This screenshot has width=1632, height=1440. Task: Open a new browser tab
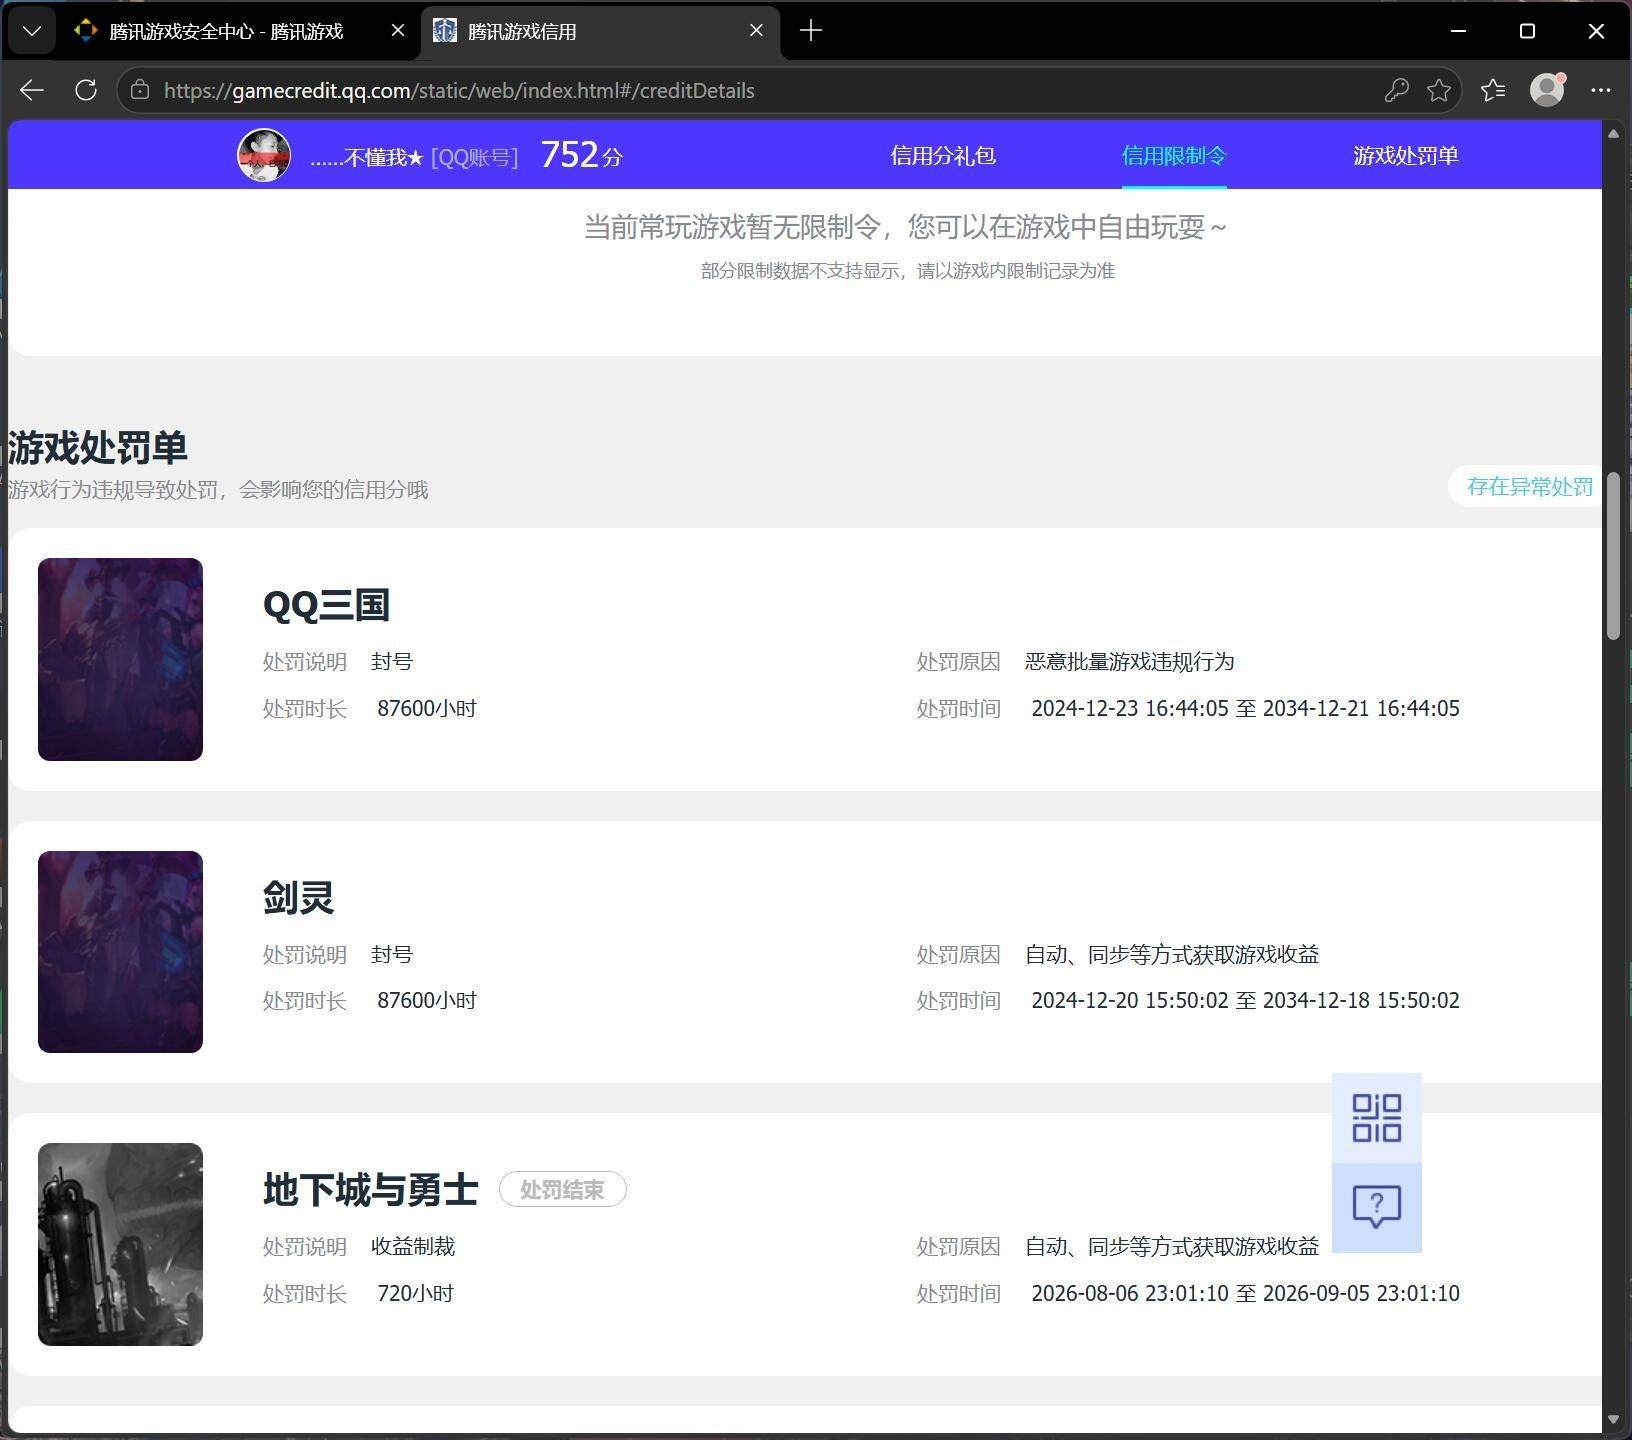tap(811, 31)
